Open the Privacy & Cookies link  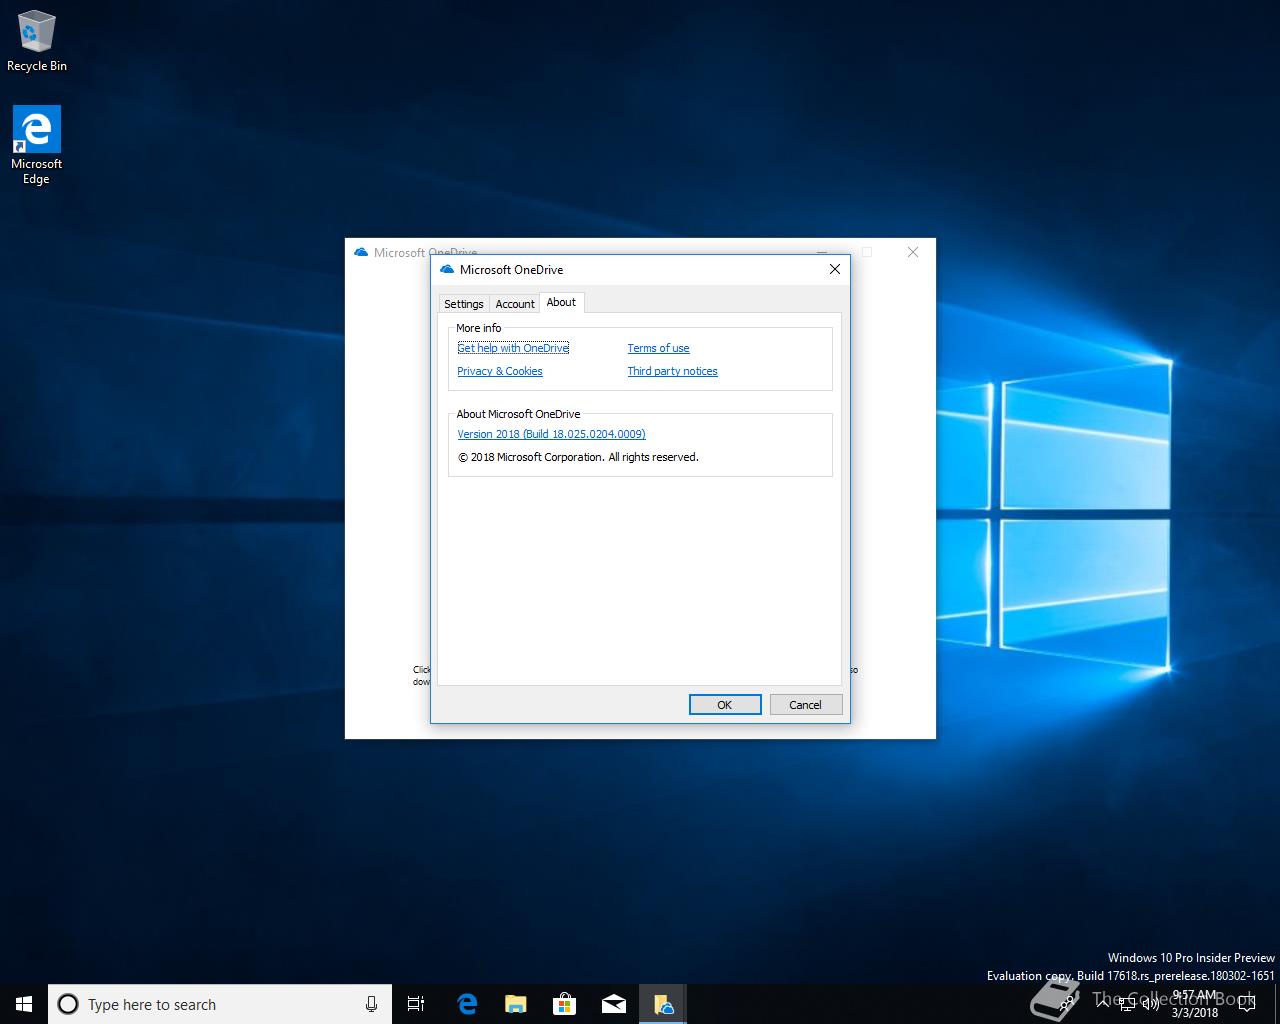[500, 371]
